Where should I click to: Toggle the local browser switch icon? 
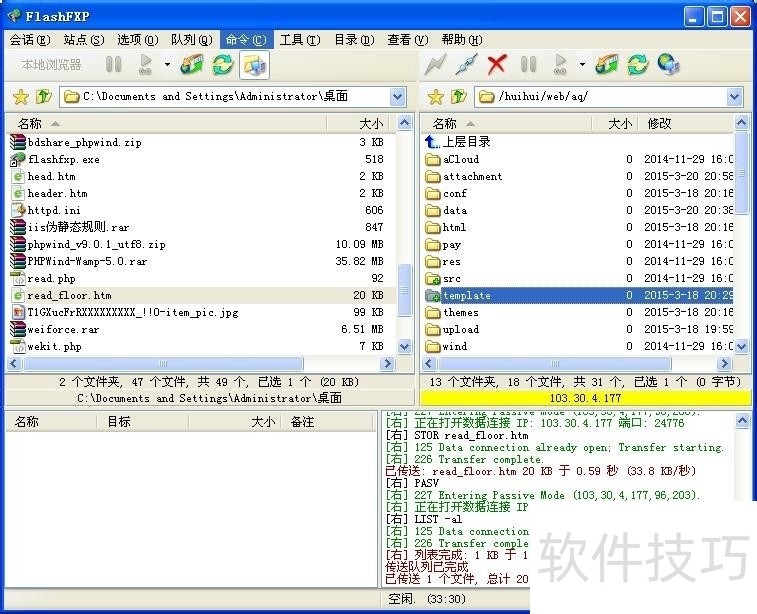pos(255,65)
